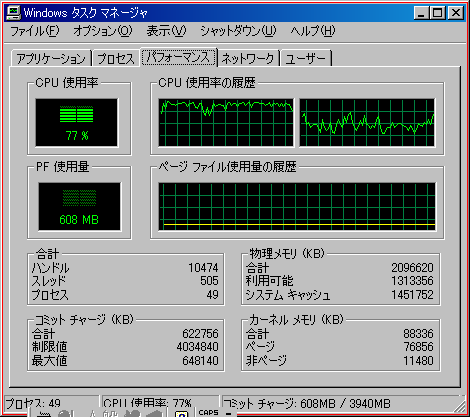Open the オプション(O) menu
Viewport: 470px width, 417px height.
(x=103, y=31)
